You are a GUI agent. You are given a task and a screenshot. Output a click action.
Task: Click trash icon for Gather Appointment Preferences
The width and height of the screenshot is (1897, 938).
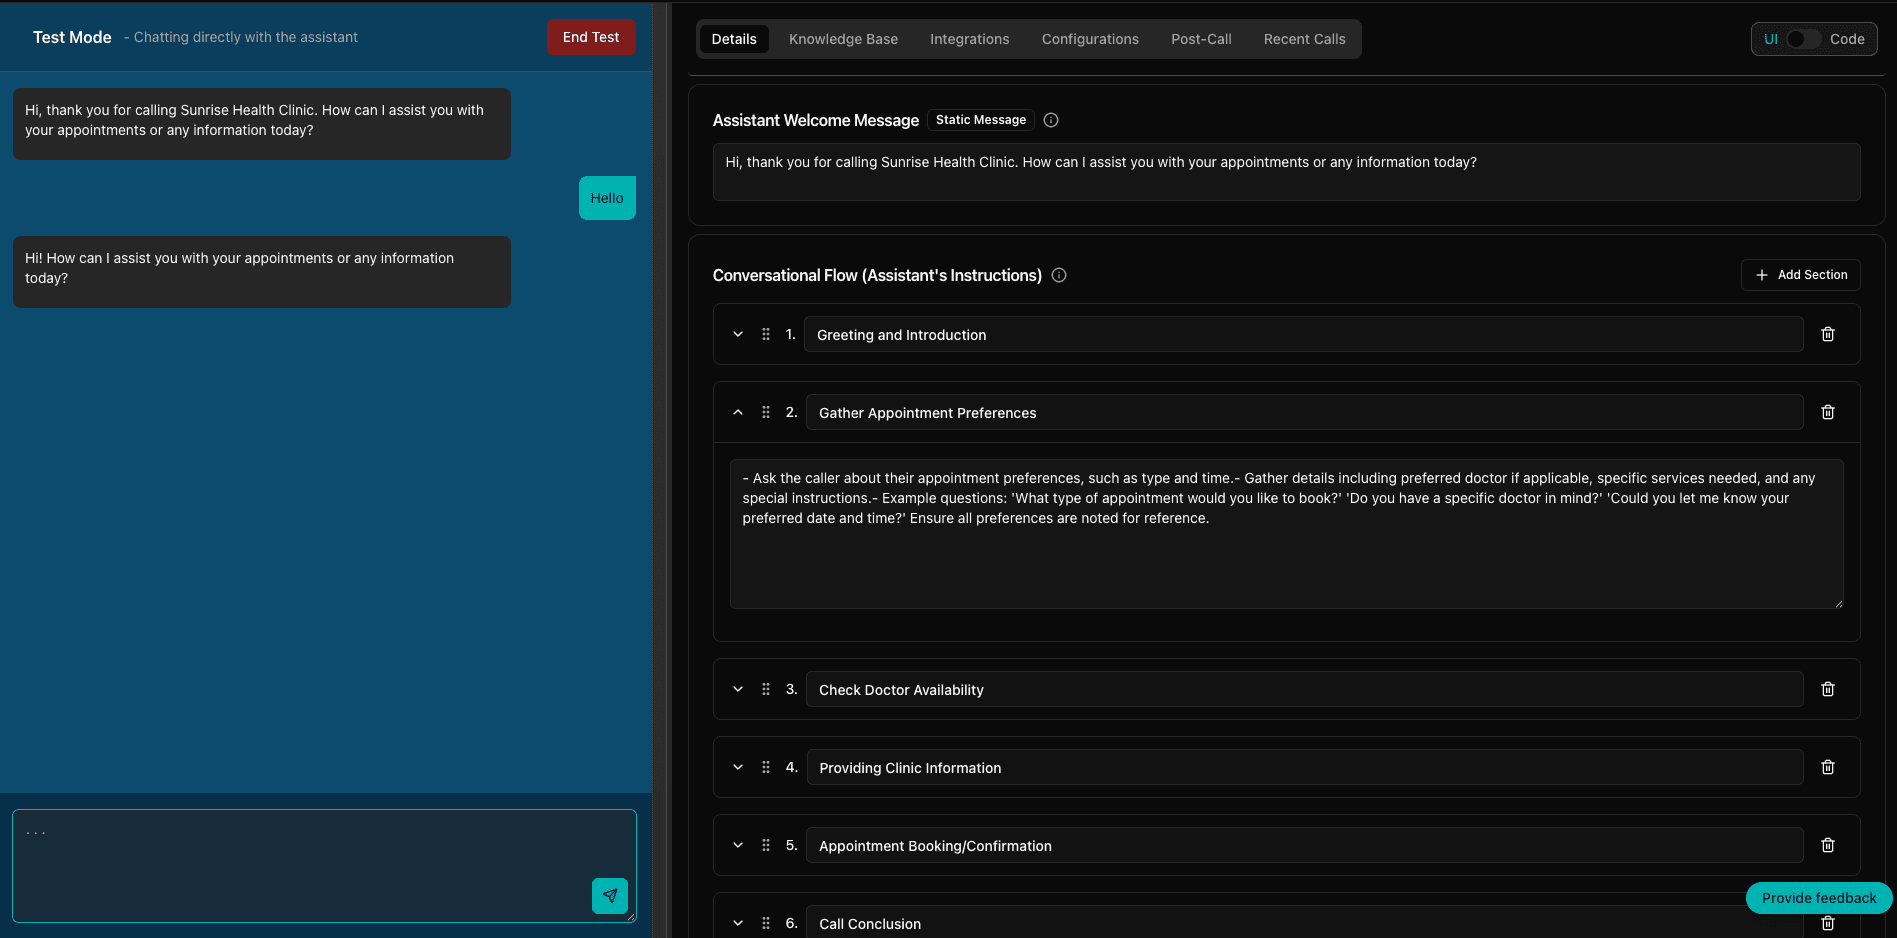[1827, 412]
